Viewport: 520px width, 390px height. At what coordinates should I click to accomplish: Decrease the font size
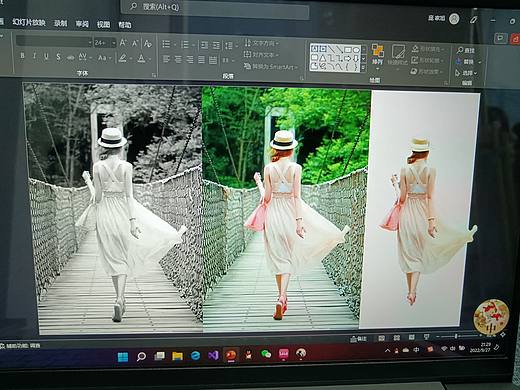[x=135, y=43]
